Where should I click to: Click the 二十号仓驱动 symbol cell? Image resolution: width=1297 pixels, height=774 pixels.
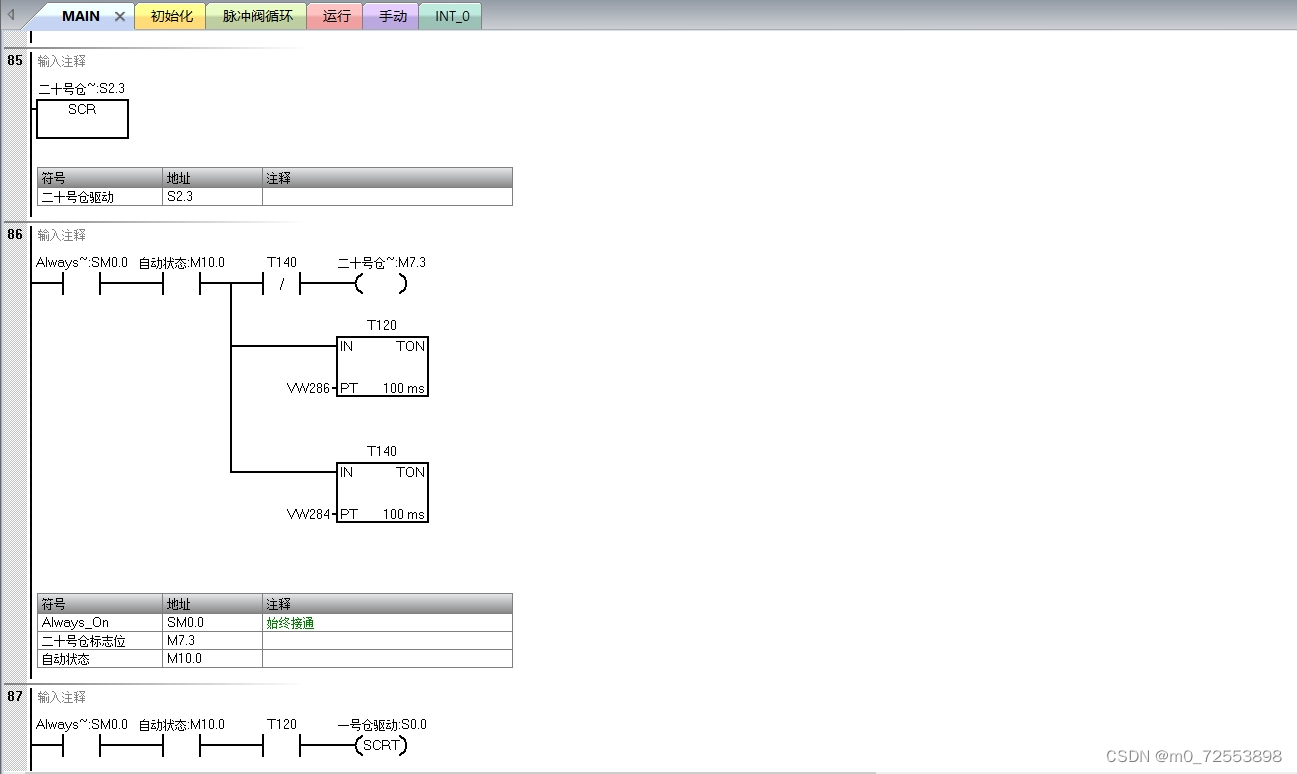100,196
